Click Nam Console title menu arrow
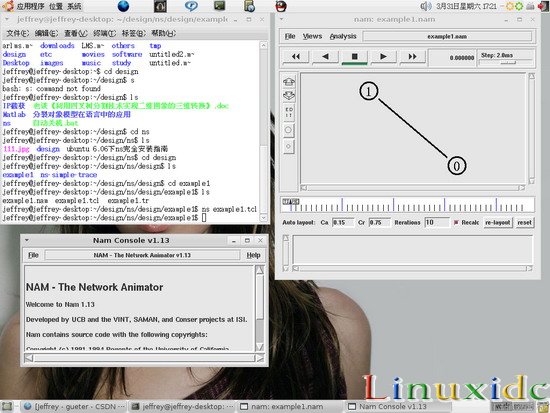Screen dimensions: 550x413 tap(27, 240)
